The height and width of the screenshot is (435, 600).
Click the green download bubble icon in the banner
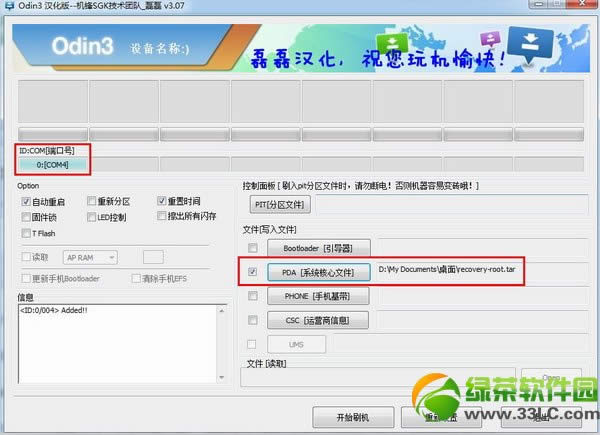pyautogui.click(x=391, y=44)
